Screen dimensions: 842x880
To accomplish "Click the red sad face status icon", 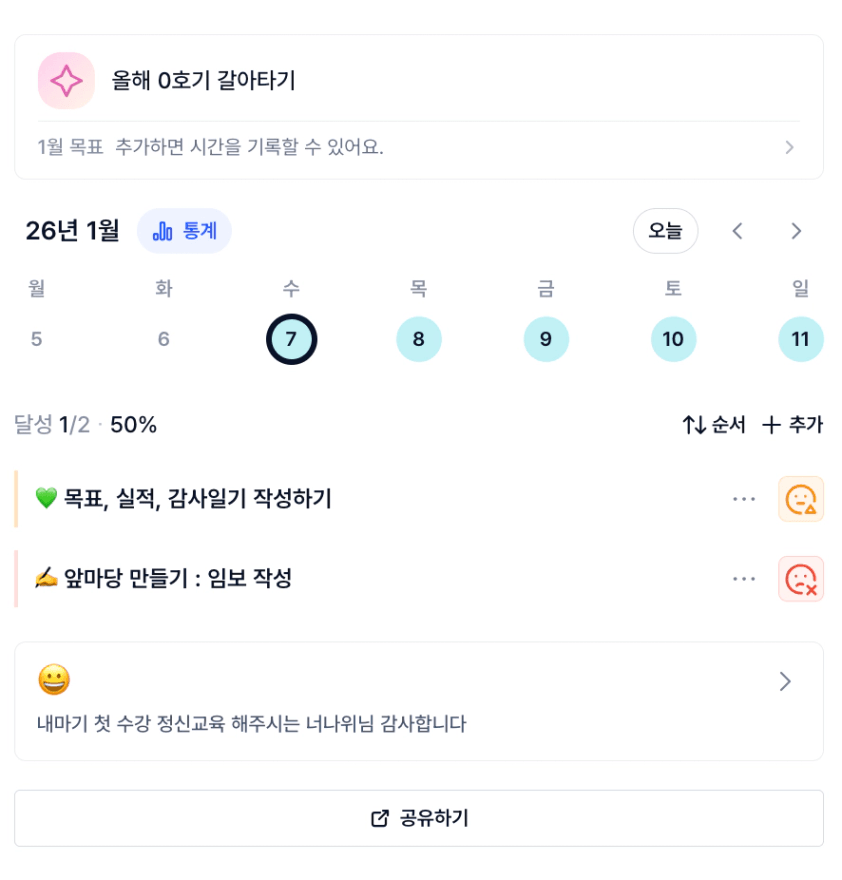I will click(800, 579).
